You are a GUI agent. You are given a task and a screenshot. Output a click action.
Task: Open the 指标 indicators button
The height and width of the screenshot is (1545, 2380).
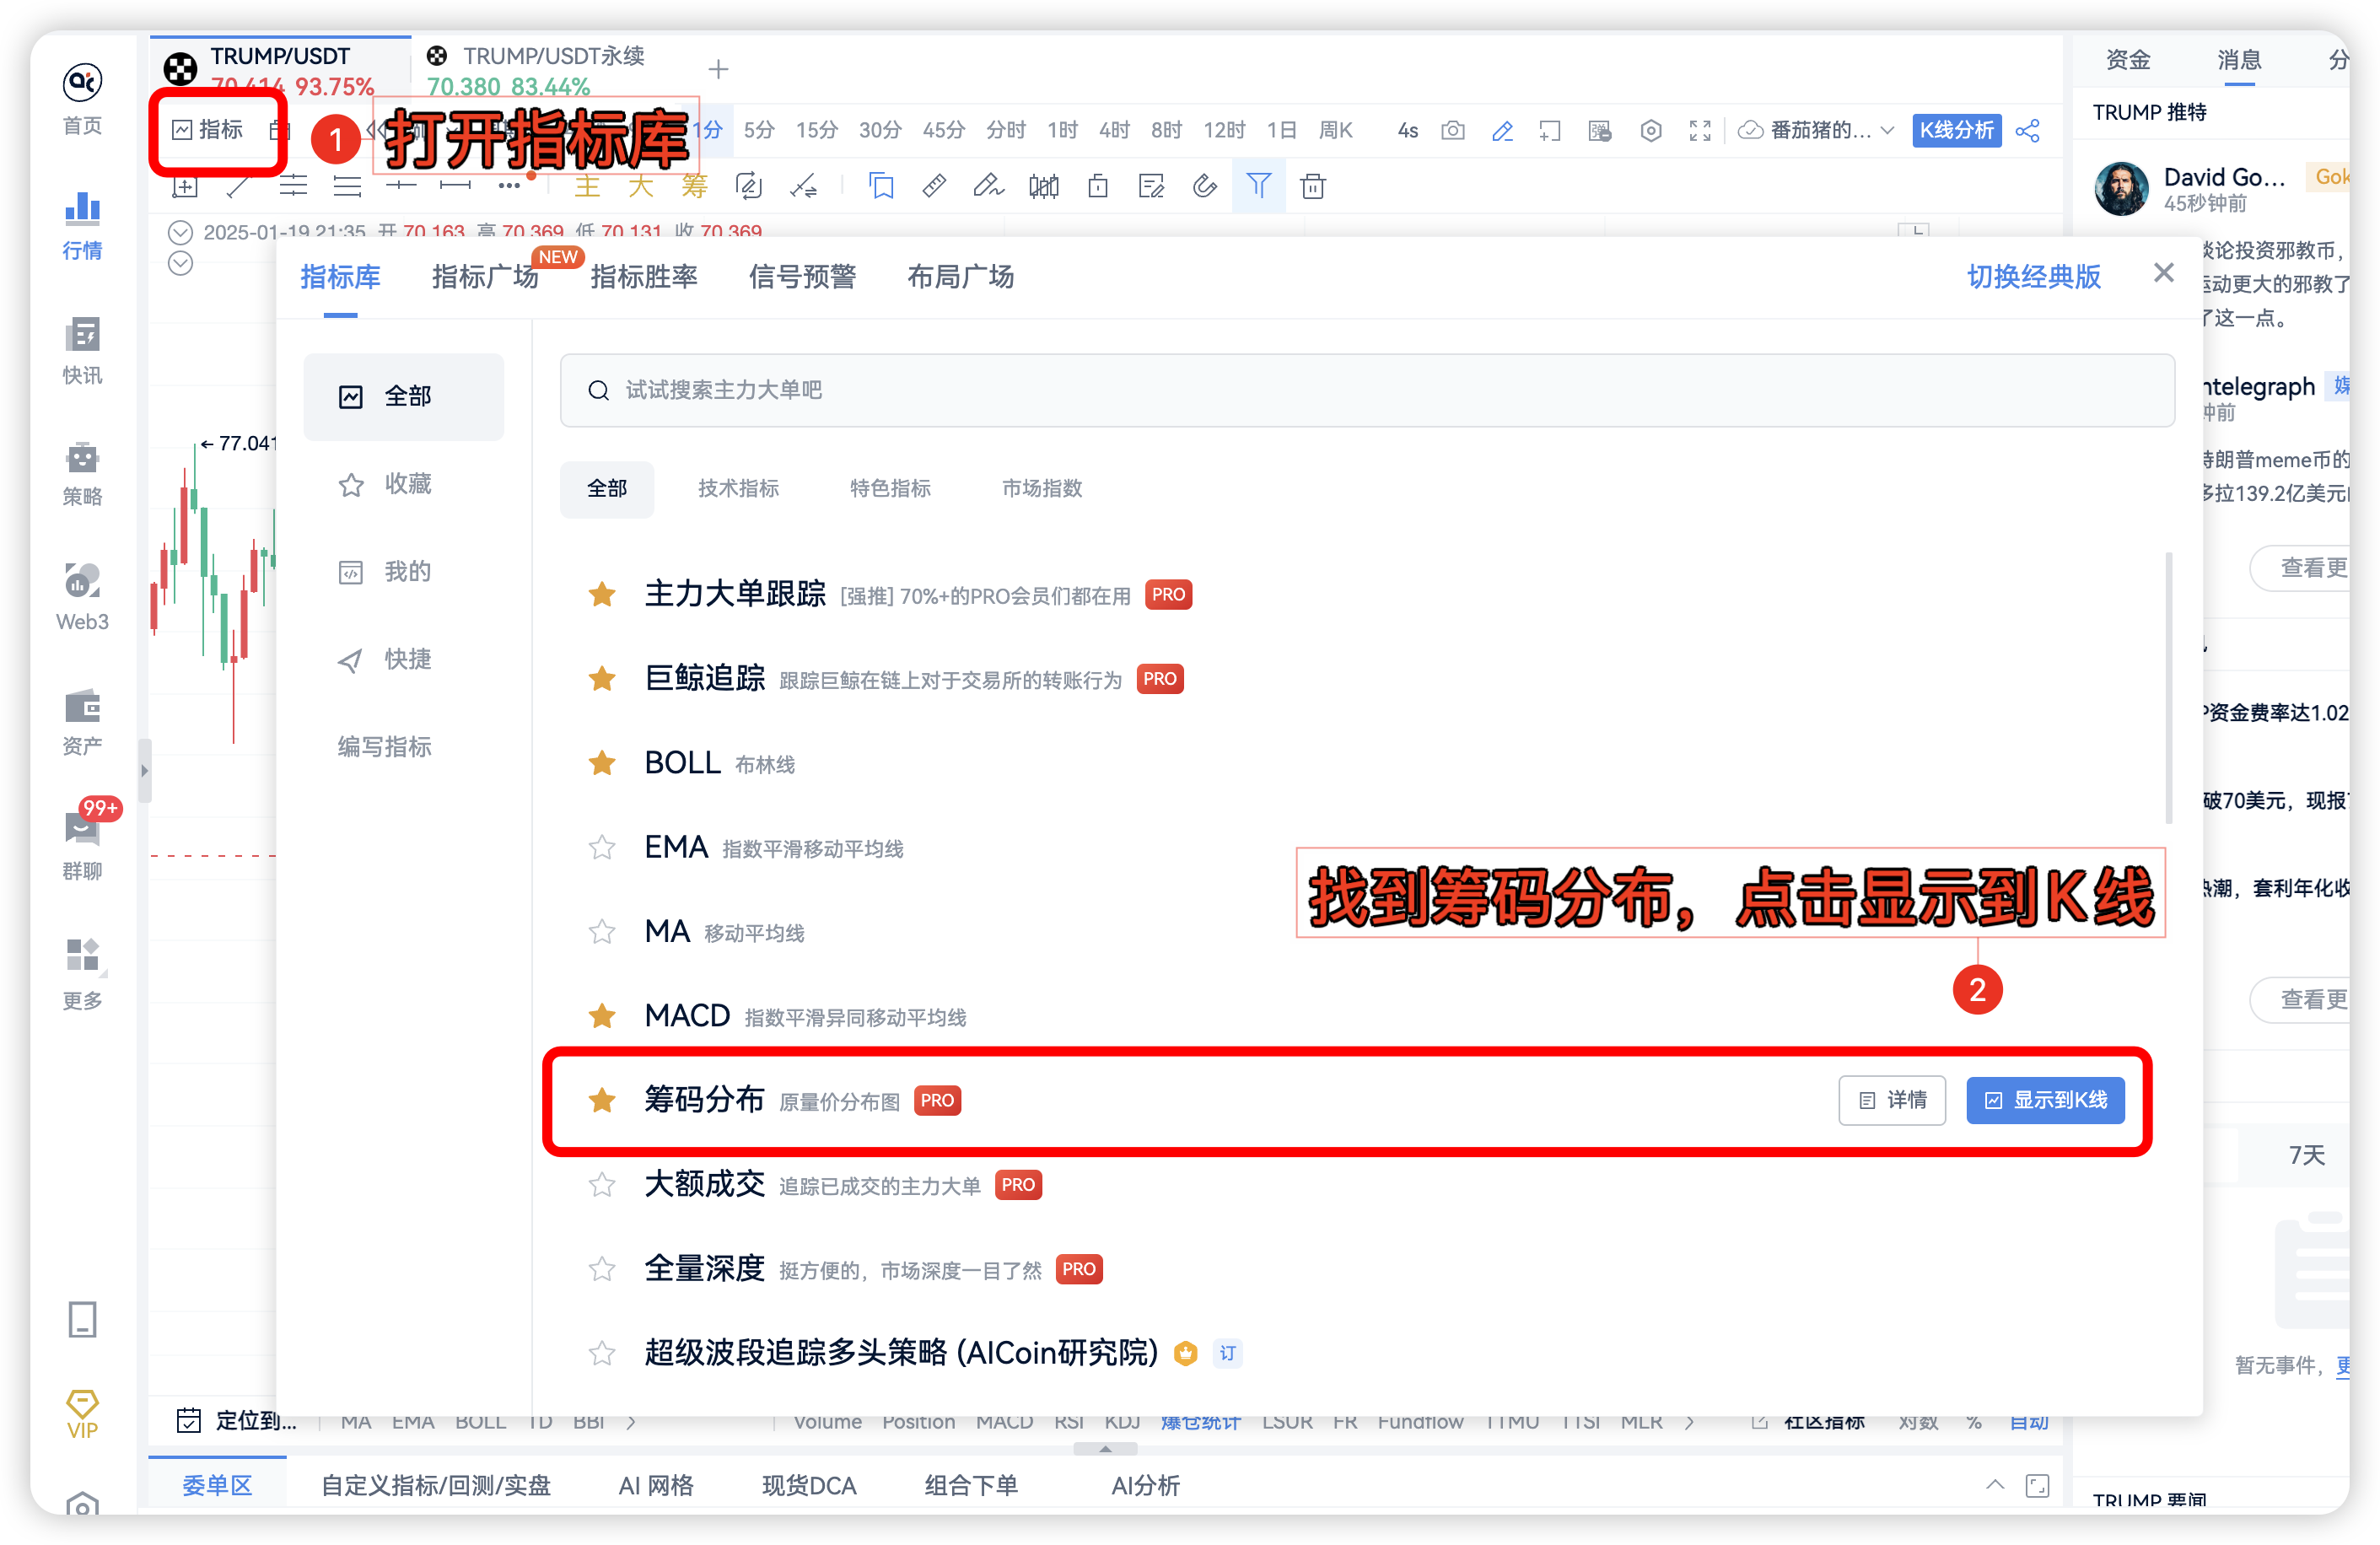pyautogui.click(x=207, y=130)
